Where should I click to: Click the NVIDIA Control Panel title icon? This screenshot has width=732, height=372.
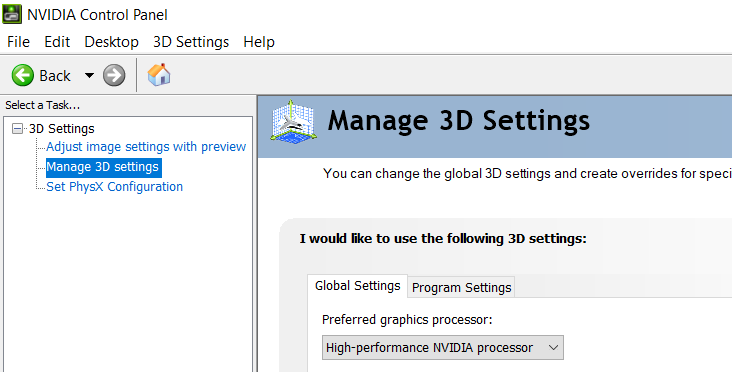click(x=12, y=14)
